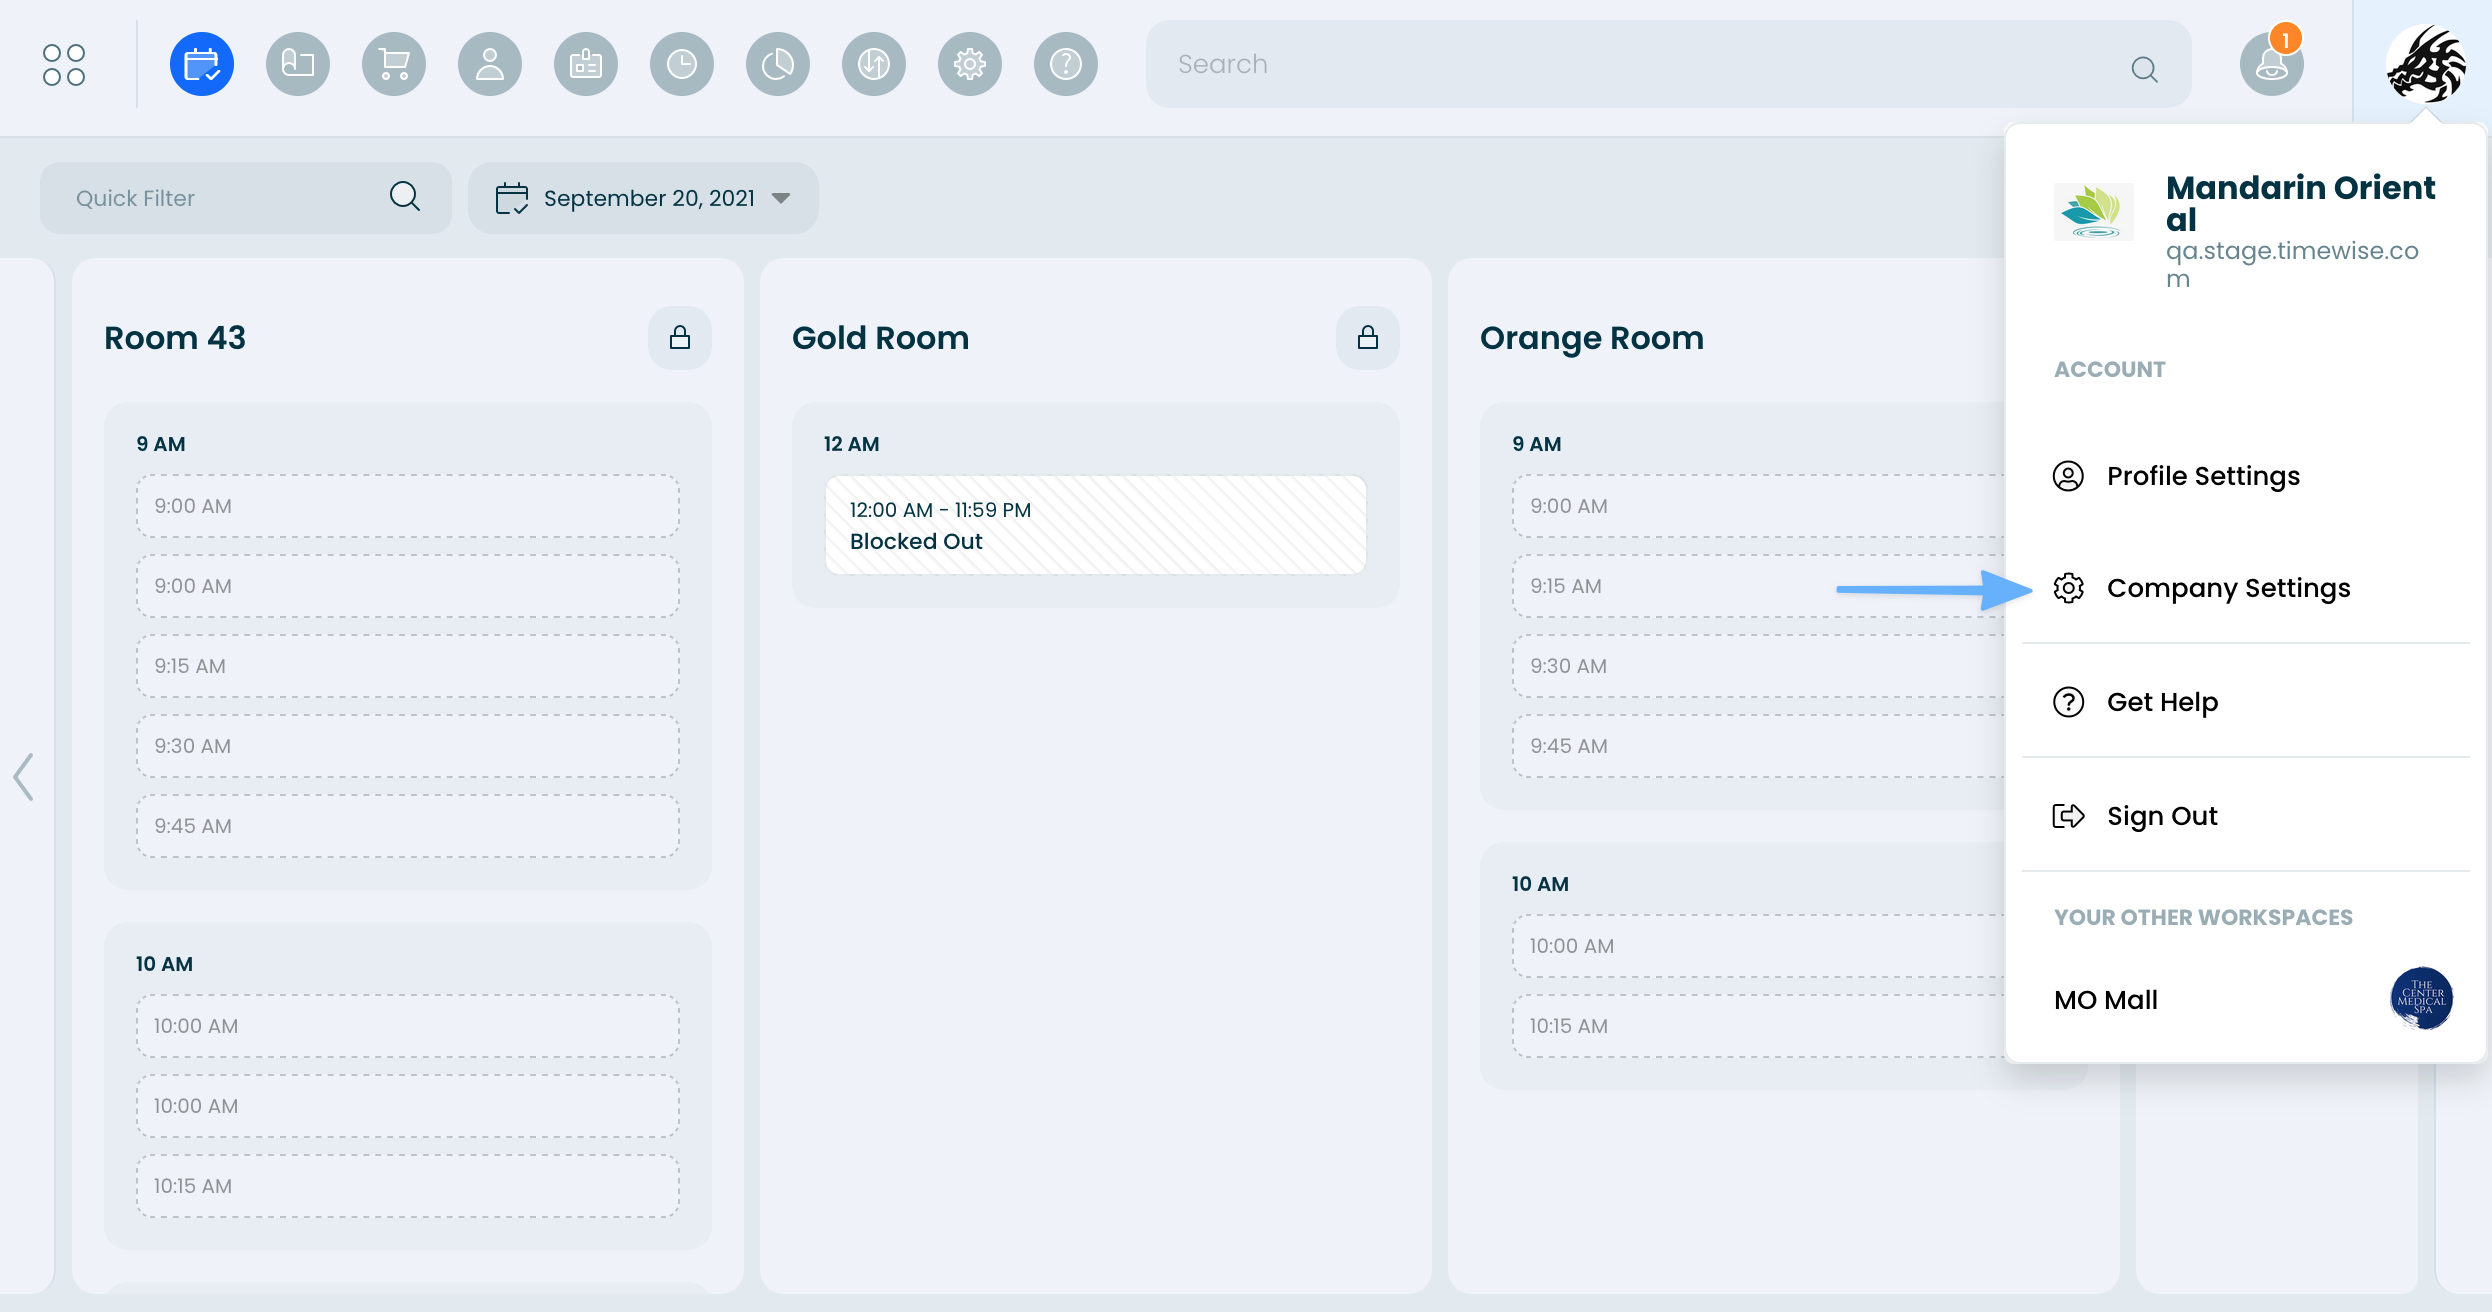Click the Quick Filter input field
The image size is (2492, 1312).
click(225, 199)
